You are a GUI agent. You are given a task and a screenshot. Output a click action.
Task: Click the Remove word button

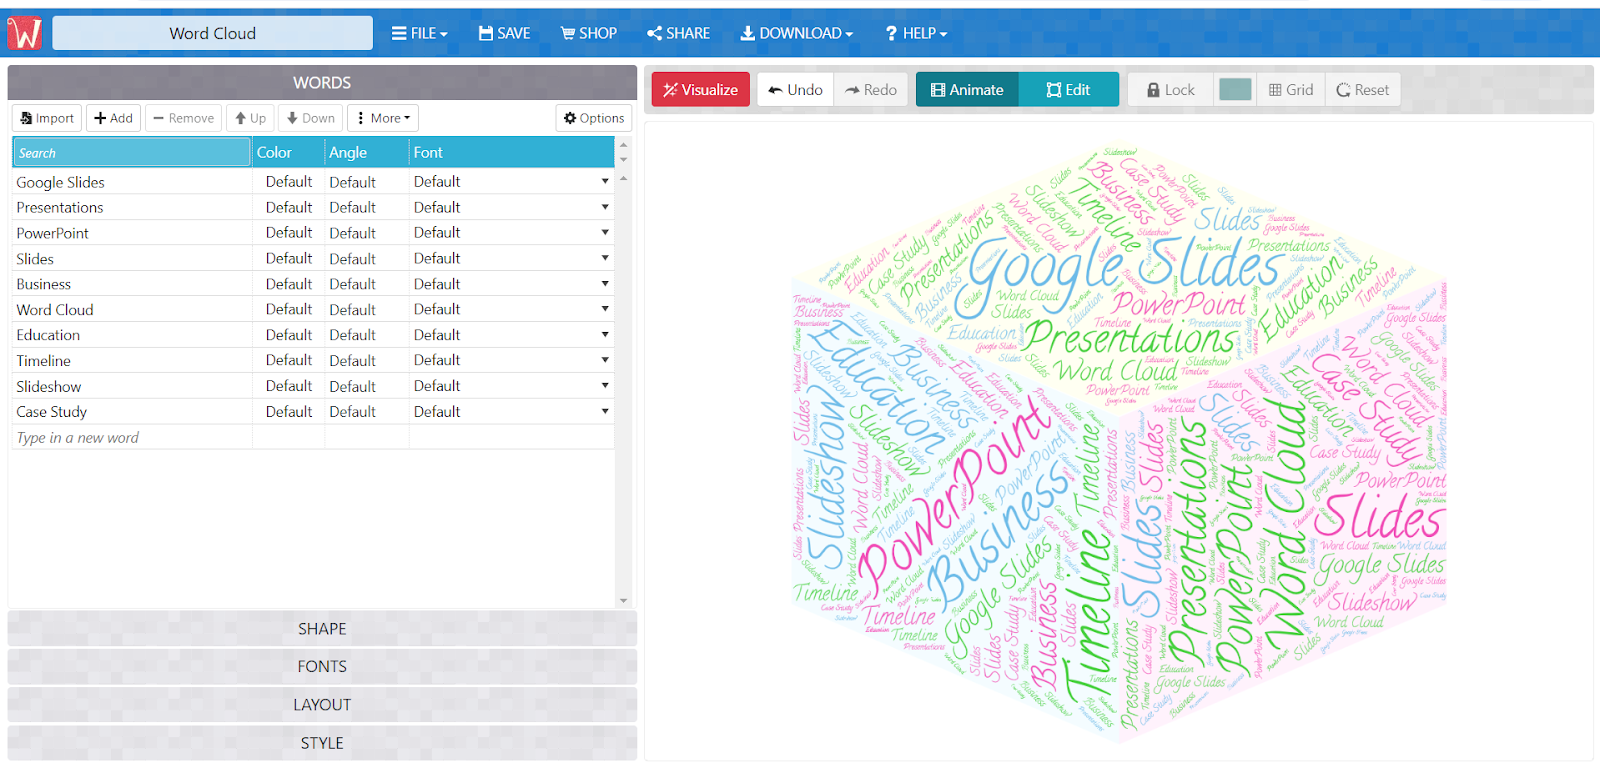point(184,118)
